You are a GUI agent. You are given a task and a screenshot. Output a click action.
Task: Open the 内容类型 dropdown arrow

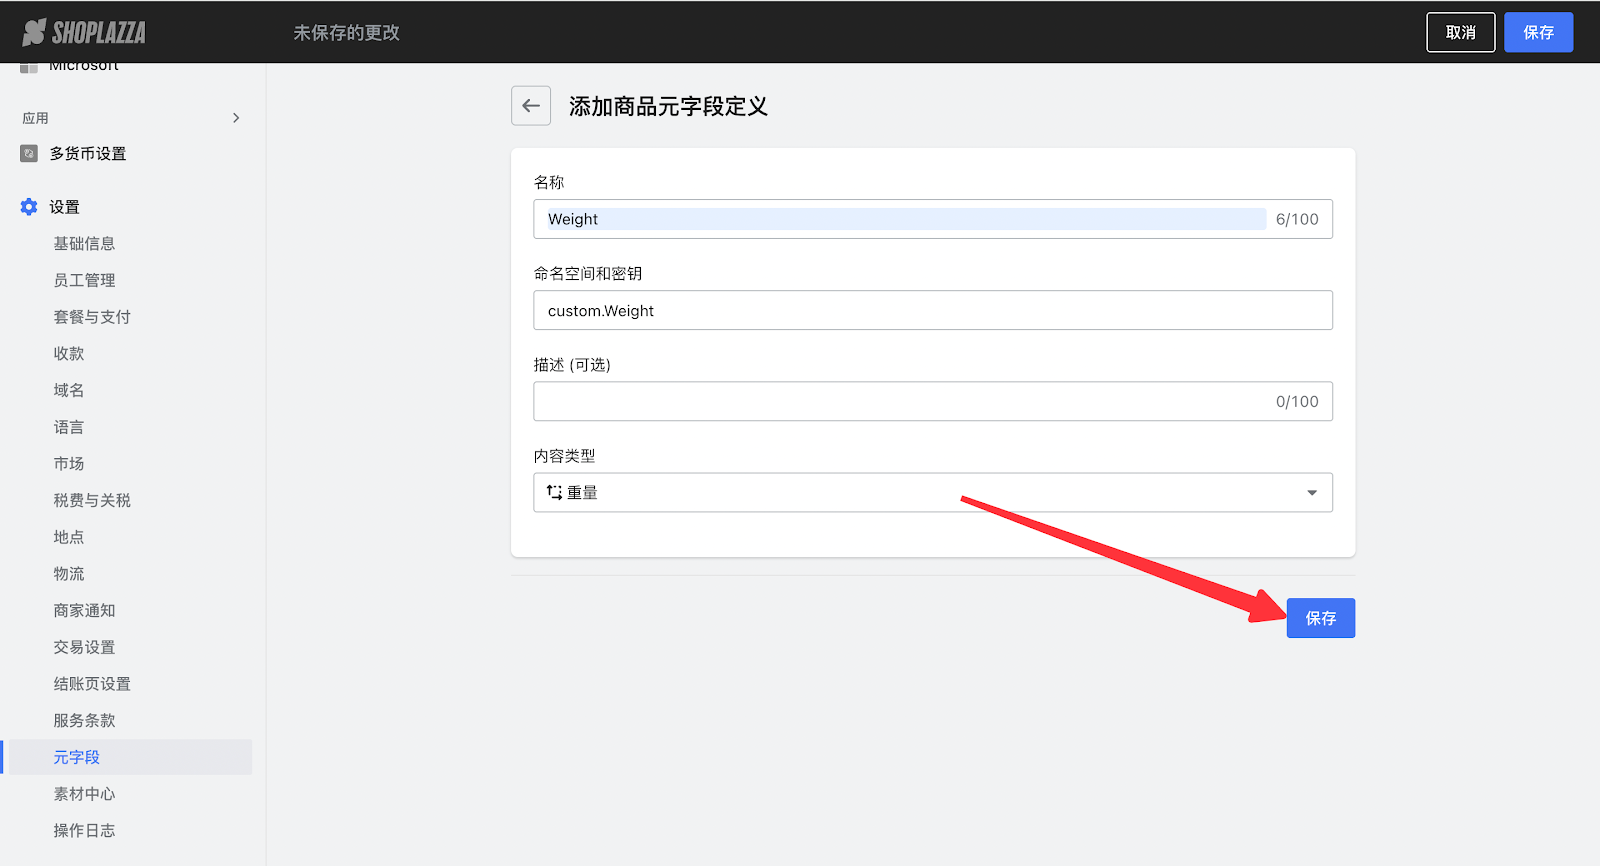pyautogui.click(x=1312, y=493)
